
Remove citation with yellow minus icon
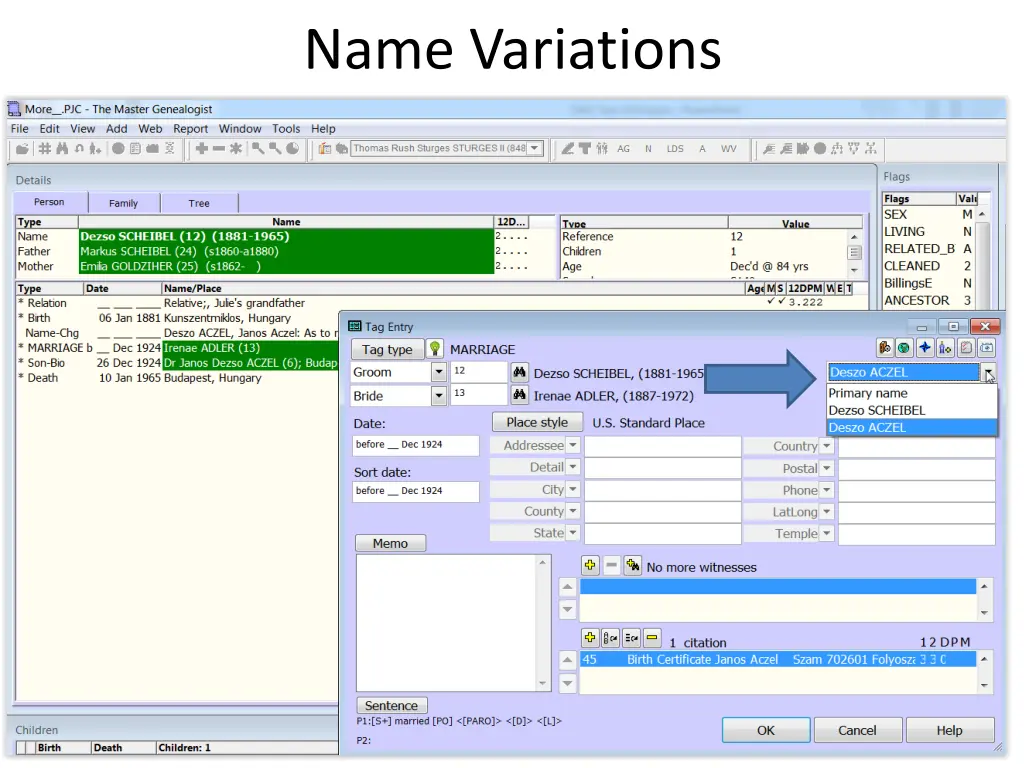point(652,637)
